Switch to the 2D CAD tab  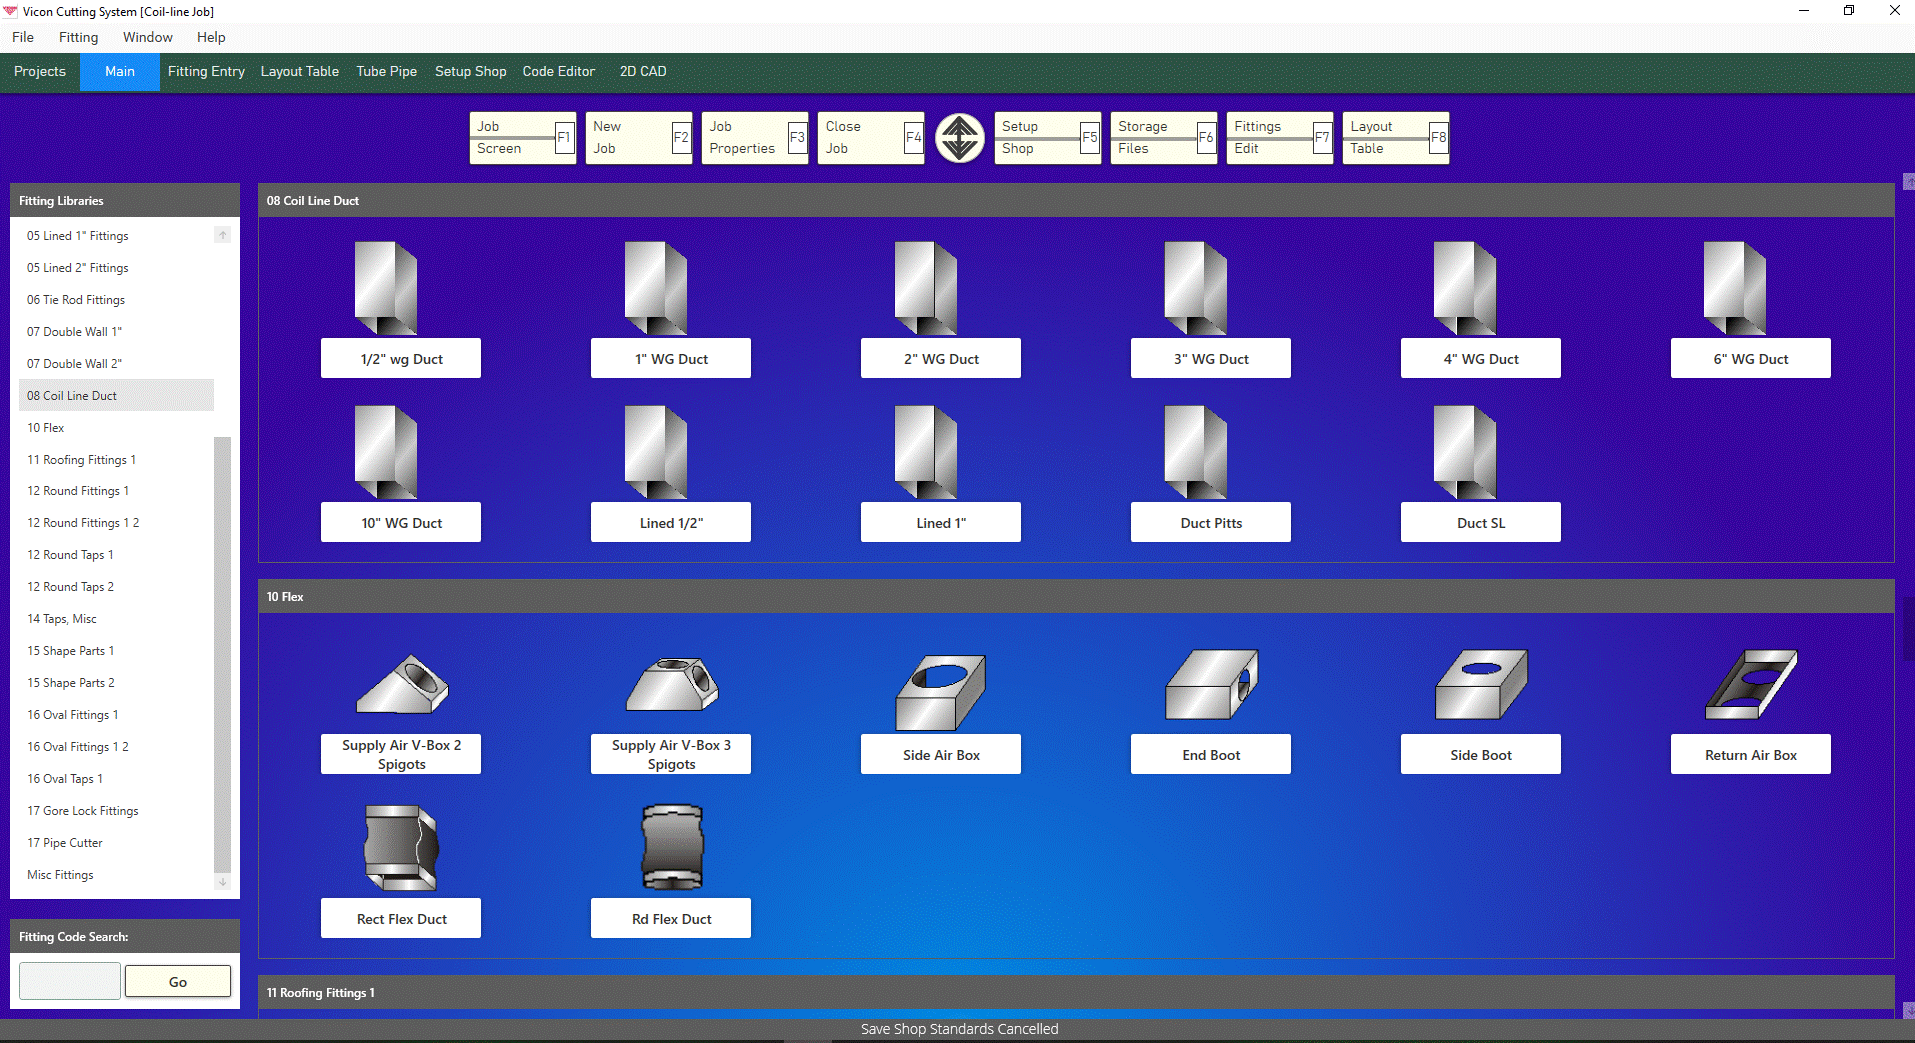[x=642, y=71]
